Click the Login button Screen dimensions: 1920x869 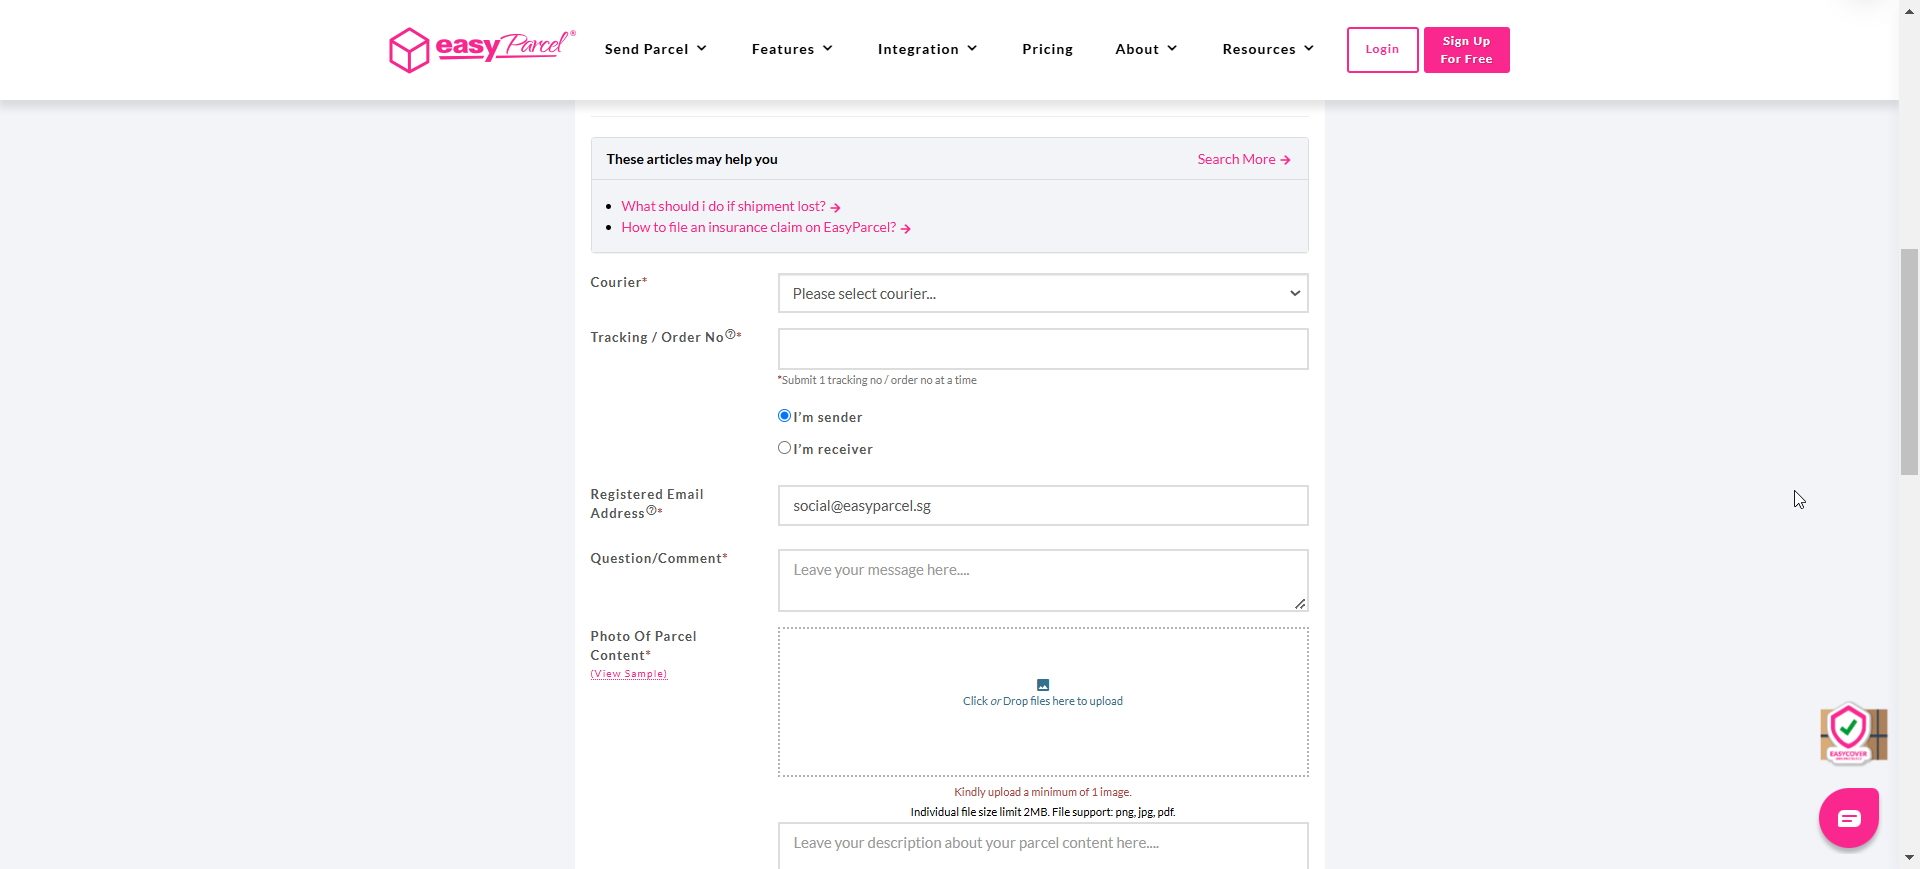pos(1382,49)
